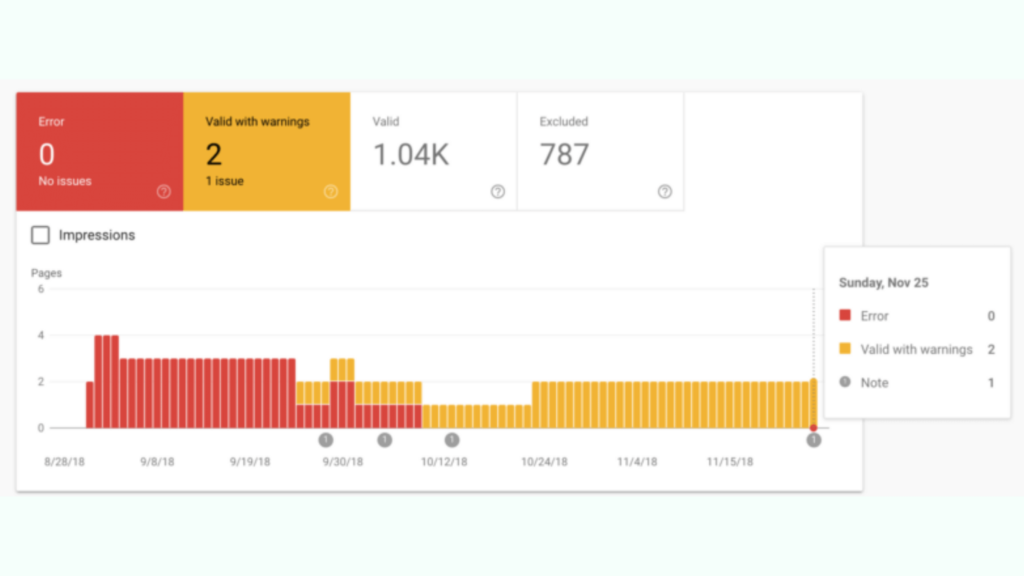Image resolution: width=1024 pixels, height=576 pixels.
Task: Open the help icon in the Excluded card
Action: [665, 191]
